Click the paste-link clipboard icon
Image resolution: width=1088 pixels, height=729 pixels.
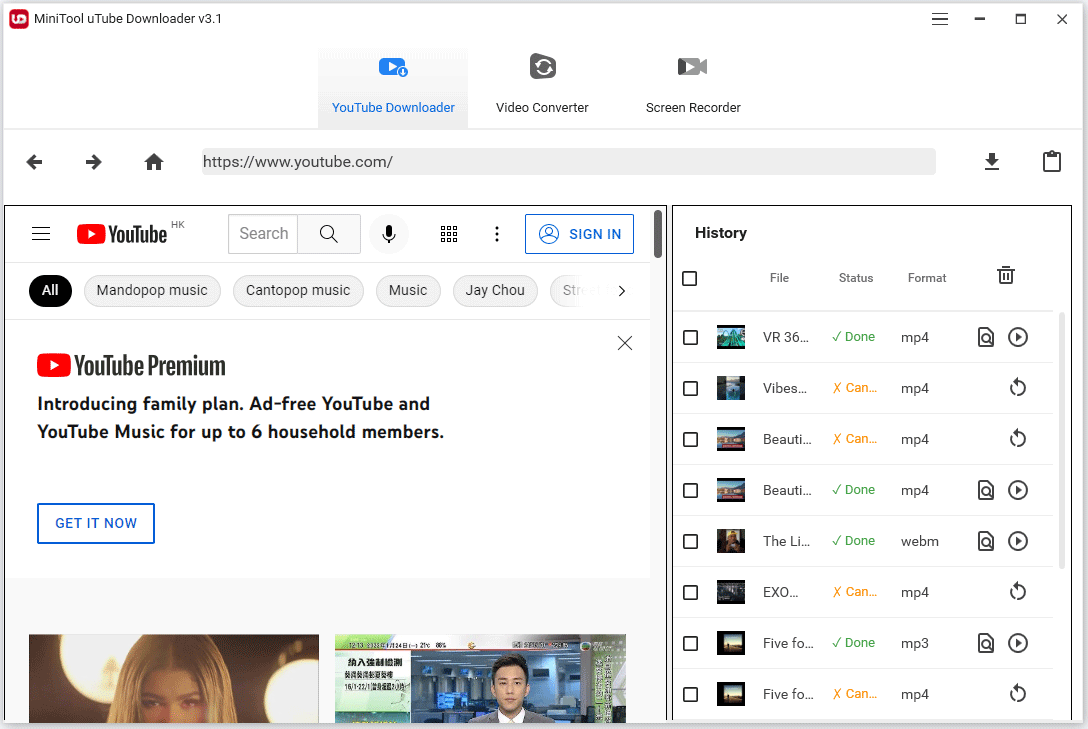(x=1052, y=161)
